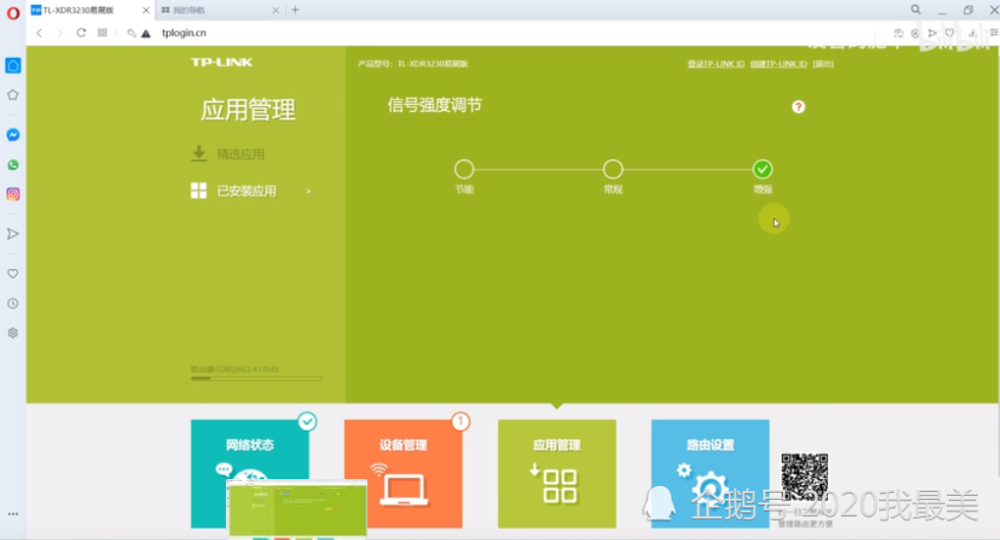Open the Opera sidebar history clock icon

pos(13,303)
